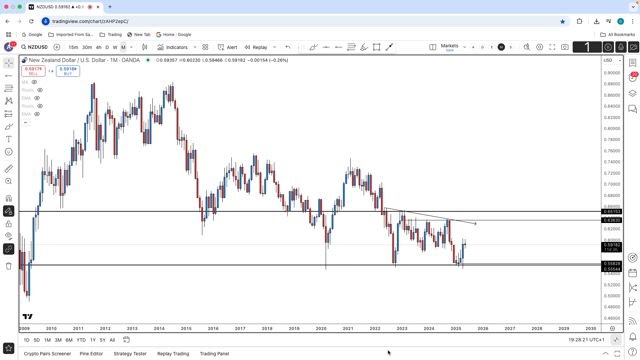Collapse the bottom panel chevron
640x360 pixels.
click(x=605, y=353)
